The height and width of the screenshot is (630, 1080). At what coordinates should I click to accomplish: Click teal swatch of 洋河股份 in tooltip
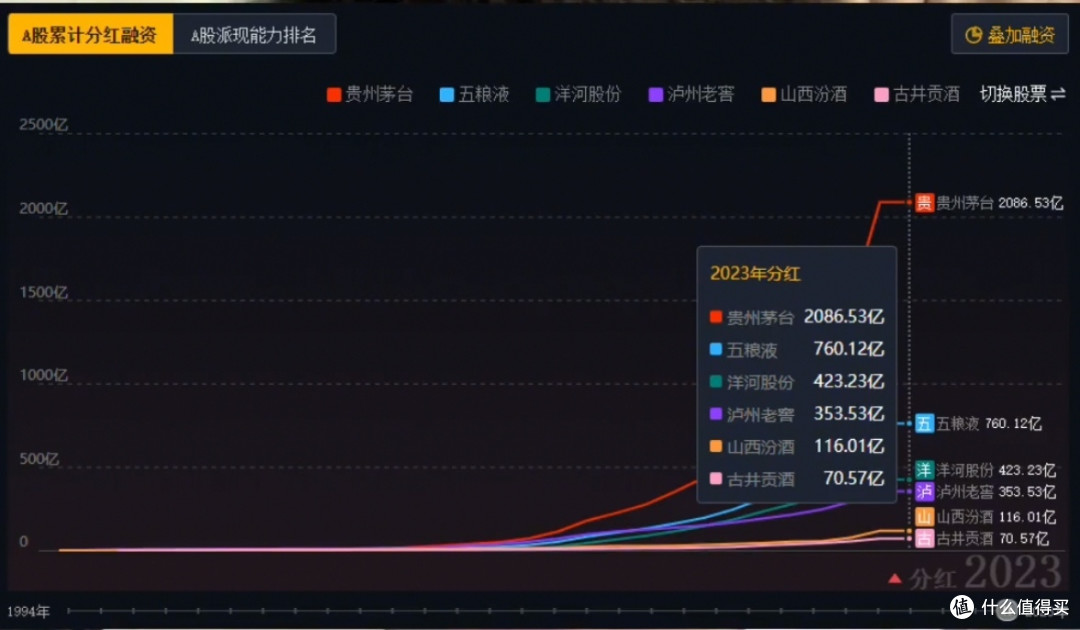click(716, 381)
